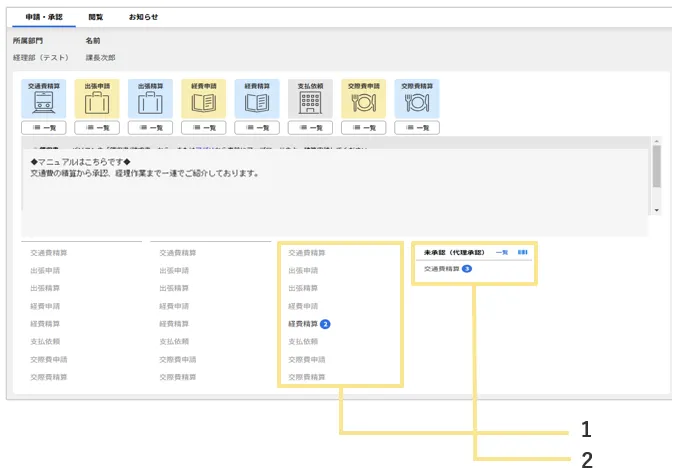The image size is (673, 475).
Task: Select the yellow 交際費申請 dining icon
Action: coord(364,99)
